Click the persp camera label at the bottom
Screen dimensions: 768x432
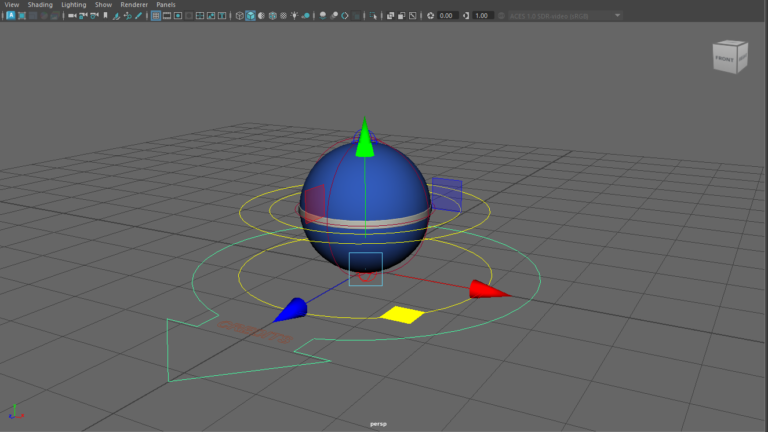[x=380, y=424]
